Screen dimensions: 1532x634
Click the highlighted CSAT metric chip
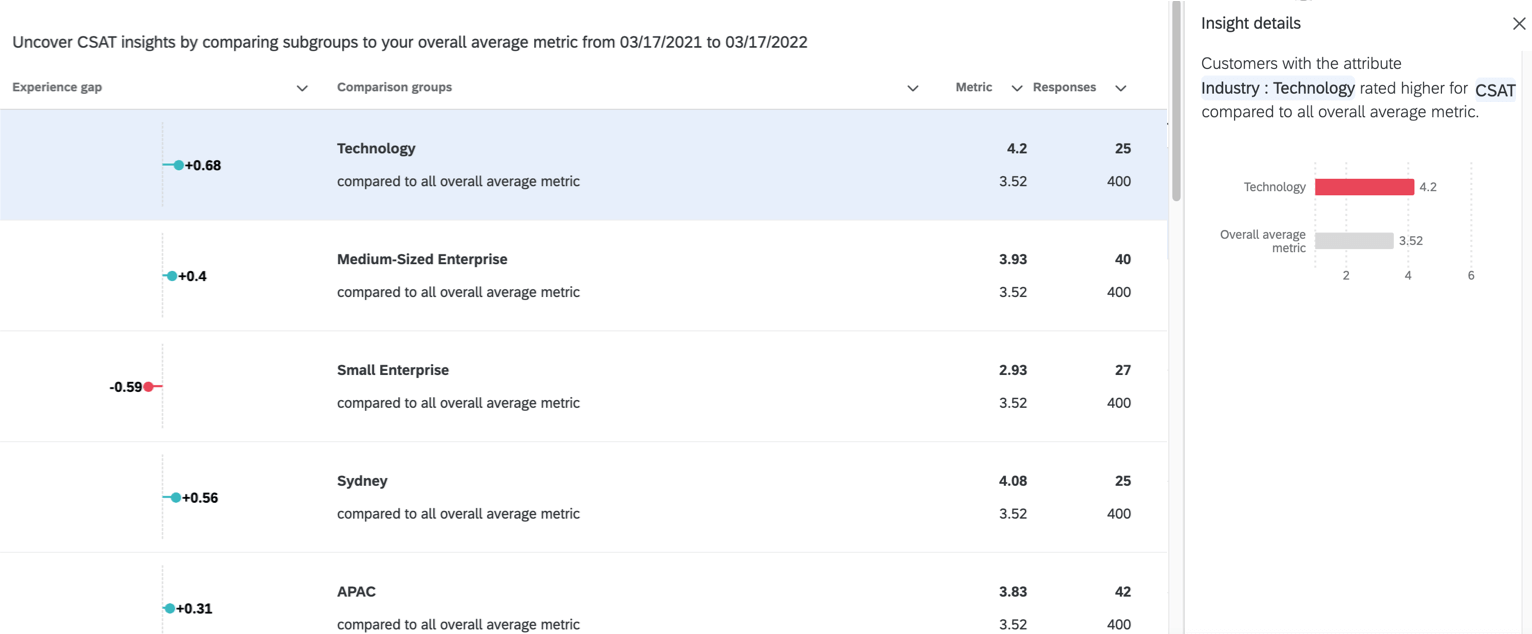tap(1496, 90)
